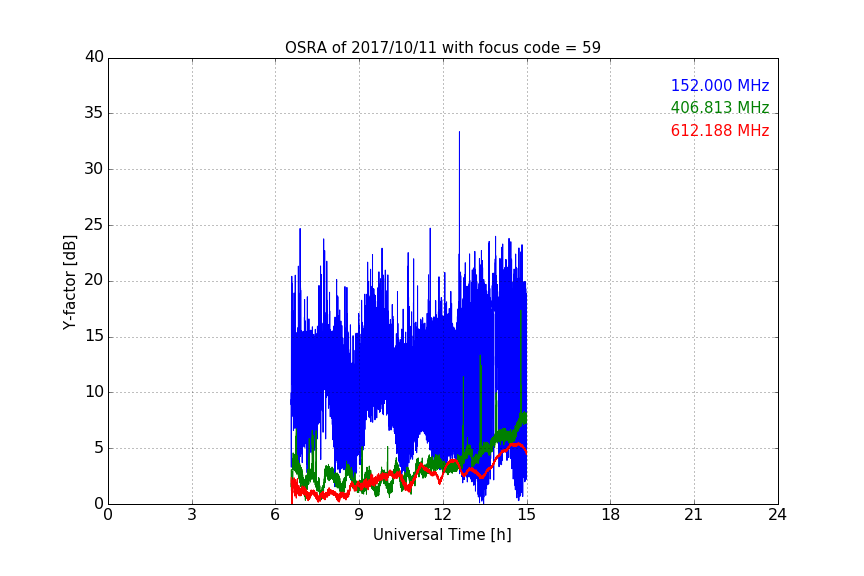
Task: Click the x-axis tick label '12'
Action: pyautogui.click(x=443, y=515)
